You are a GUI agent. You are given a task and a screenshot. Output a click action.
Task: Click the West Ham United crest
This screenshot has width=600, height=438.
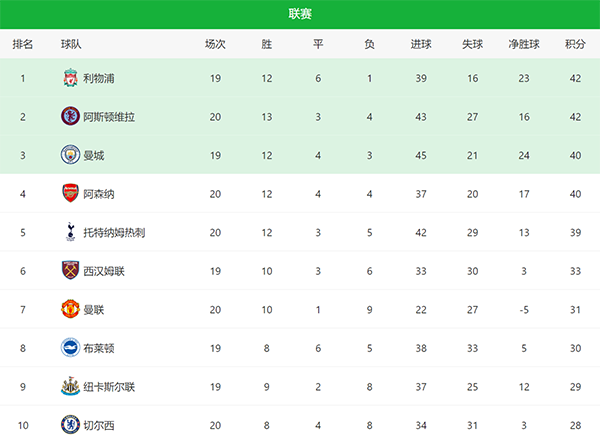coord(70,271)
